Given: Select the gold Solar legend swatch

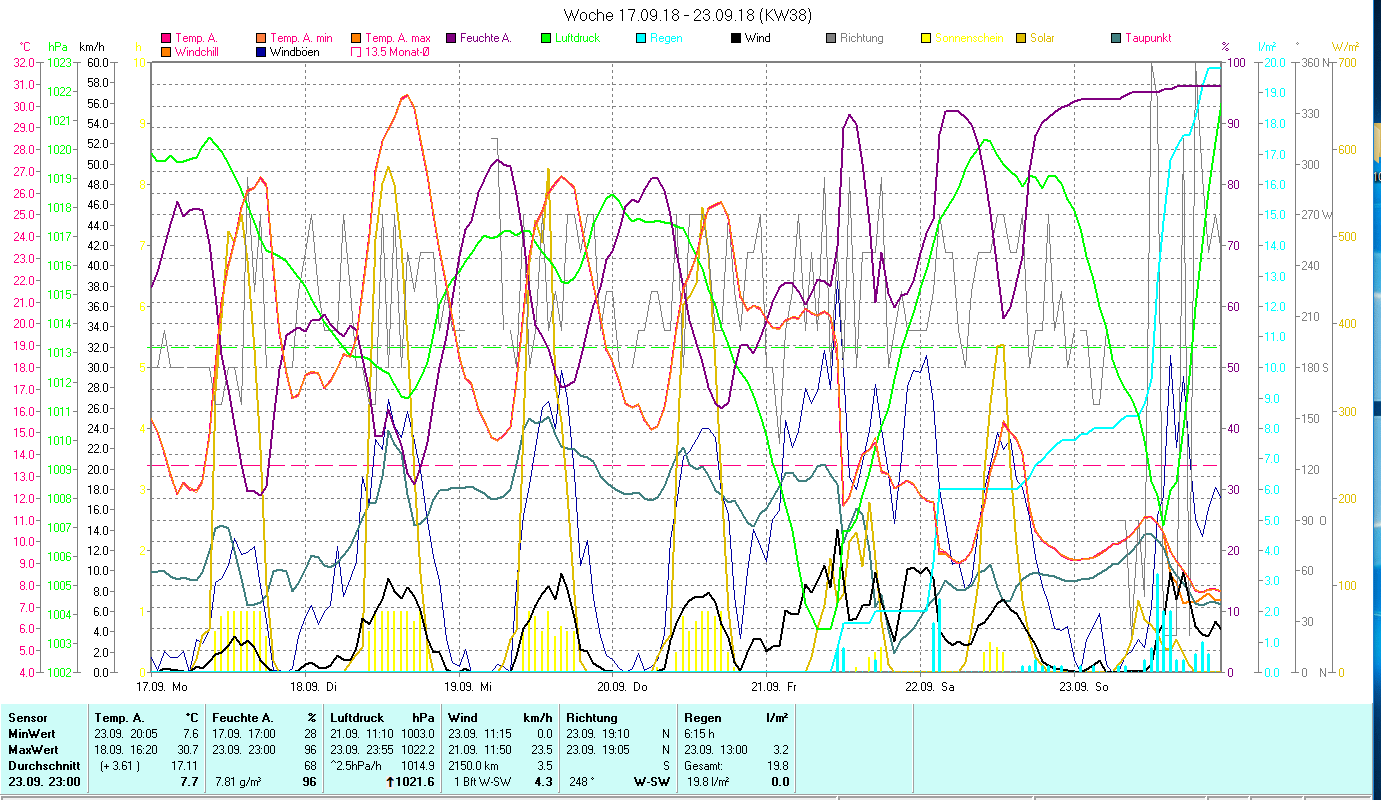Looking at the screenshot, I should (x=1021, y=39).
